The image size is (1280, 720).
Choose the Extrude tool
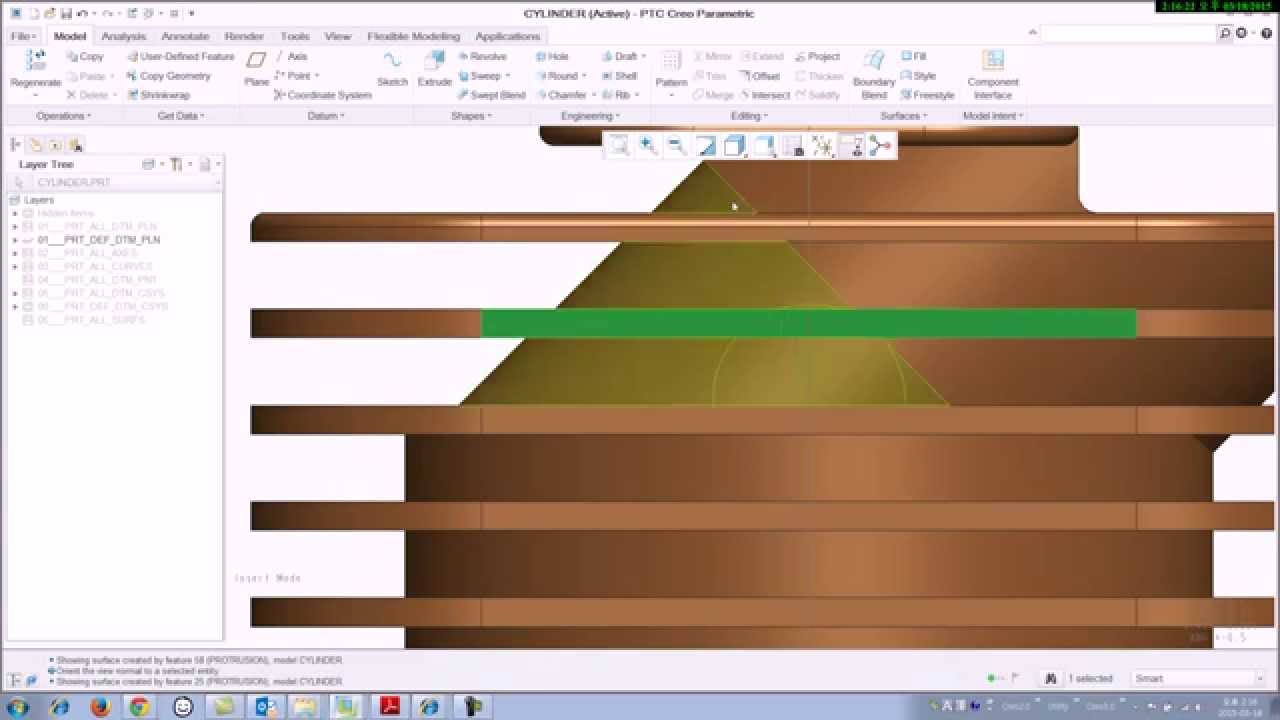click(435, 67)
